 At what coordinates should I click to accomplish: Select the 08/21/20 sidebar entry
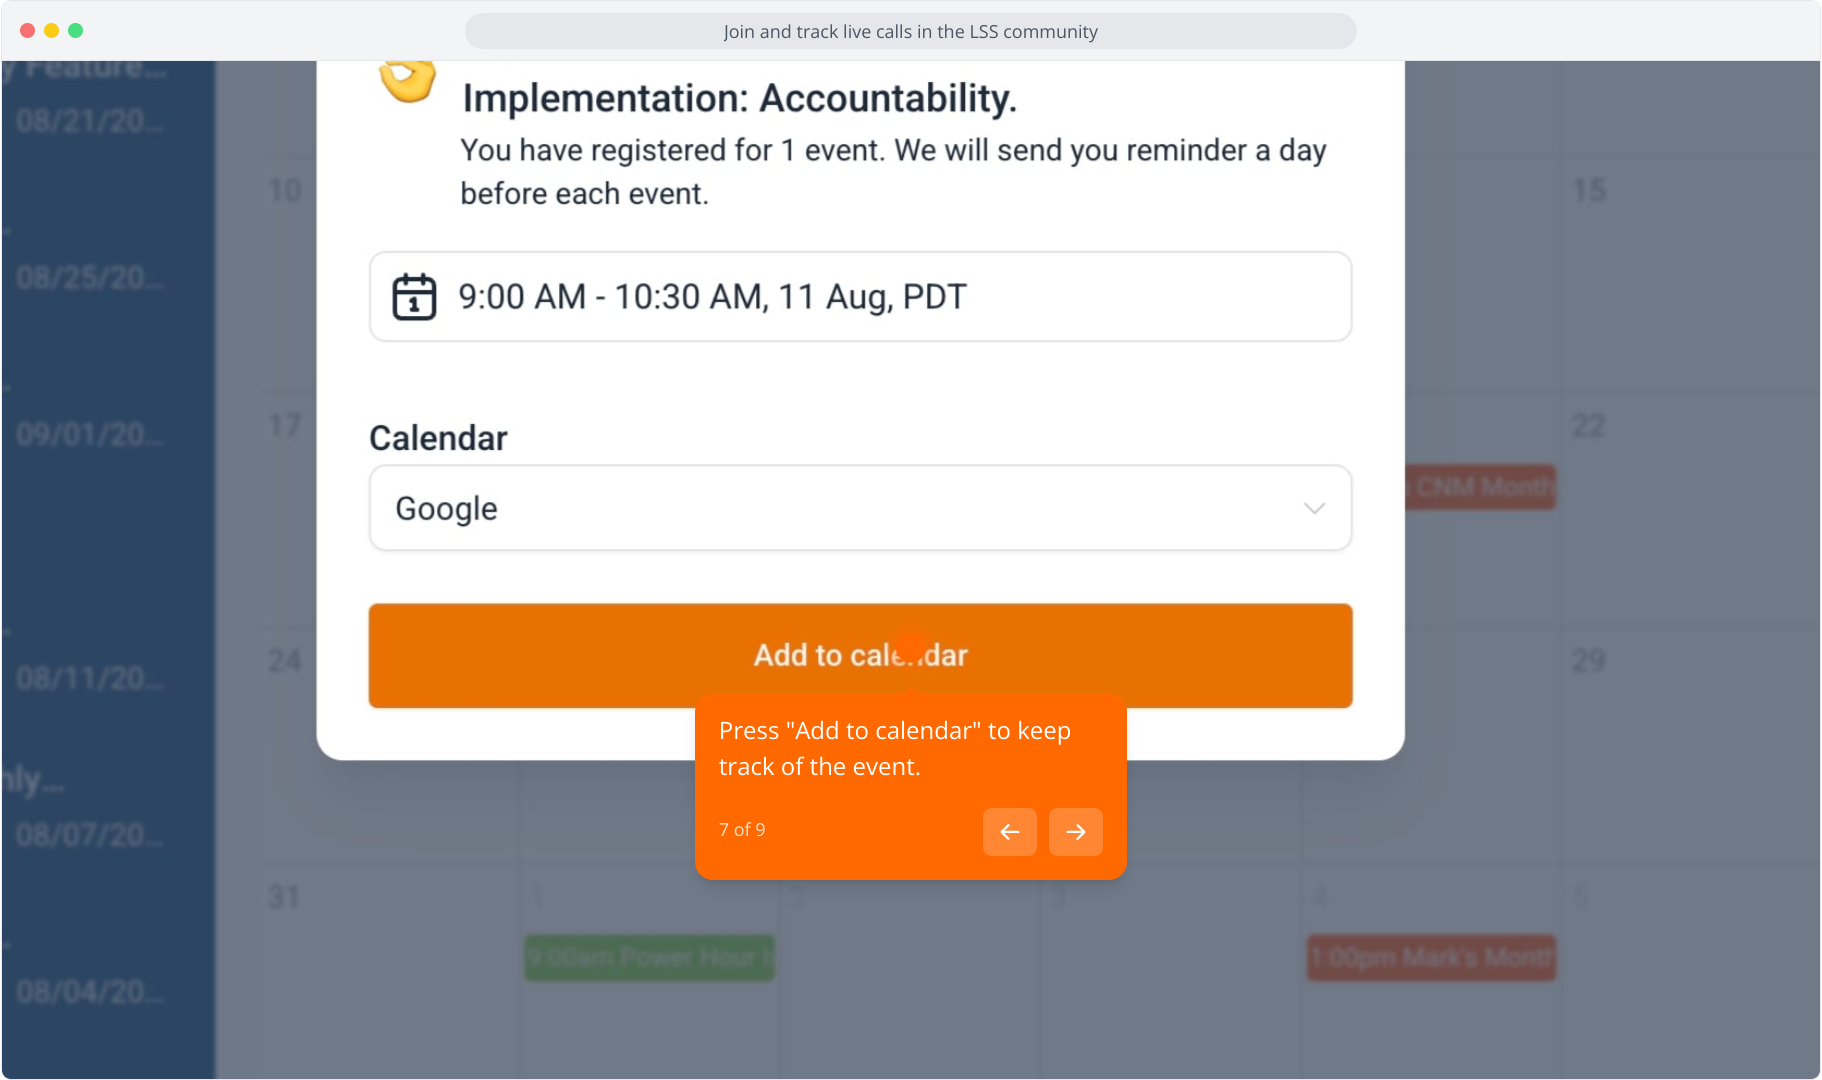[90, 121]
